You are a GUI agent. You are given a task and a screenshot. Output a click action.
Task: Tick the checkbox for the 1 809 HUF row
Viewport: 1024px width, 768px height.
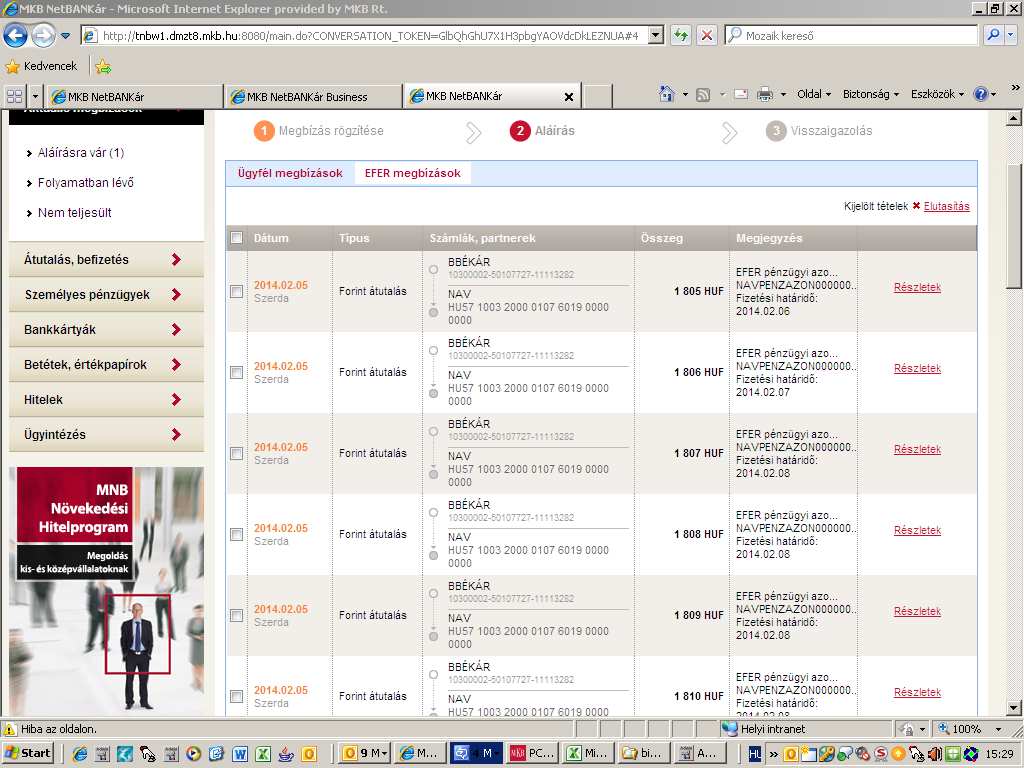(236, 615)
